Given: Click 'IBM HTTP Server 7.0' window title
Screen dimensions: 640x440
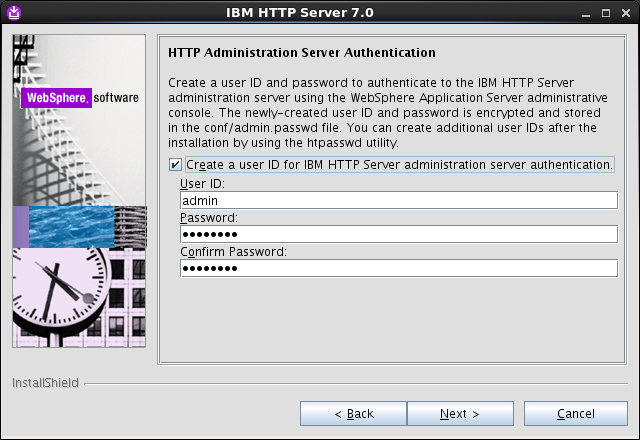Looking at the screenshot, I should (x=300, y=13).
